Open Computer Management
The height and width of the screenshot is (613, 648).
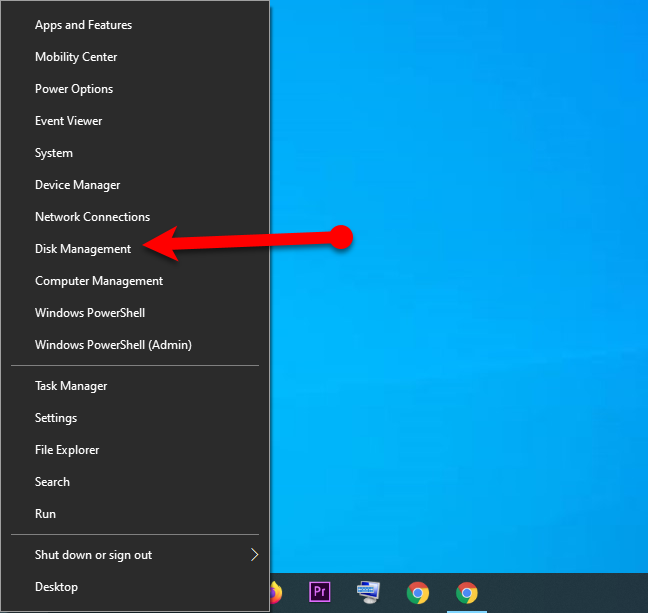pyautogui.click(x=99, y=281)
